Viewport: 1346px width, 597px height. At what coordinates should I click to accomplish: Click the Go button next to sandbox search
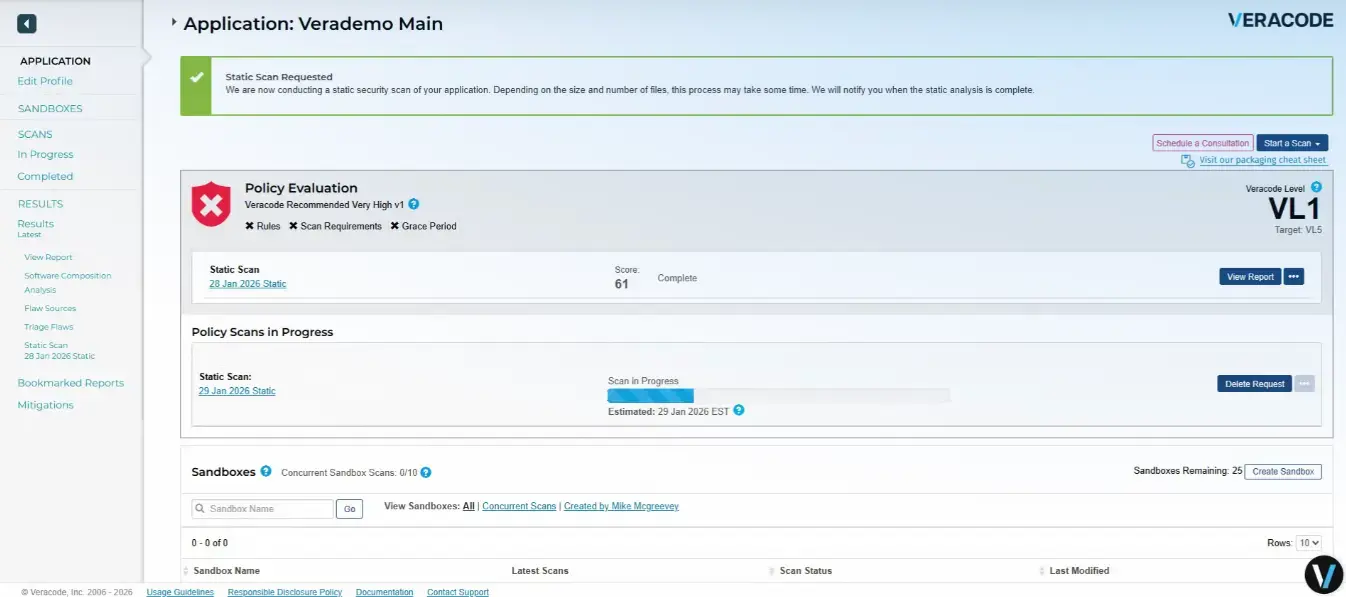point(349,509)
